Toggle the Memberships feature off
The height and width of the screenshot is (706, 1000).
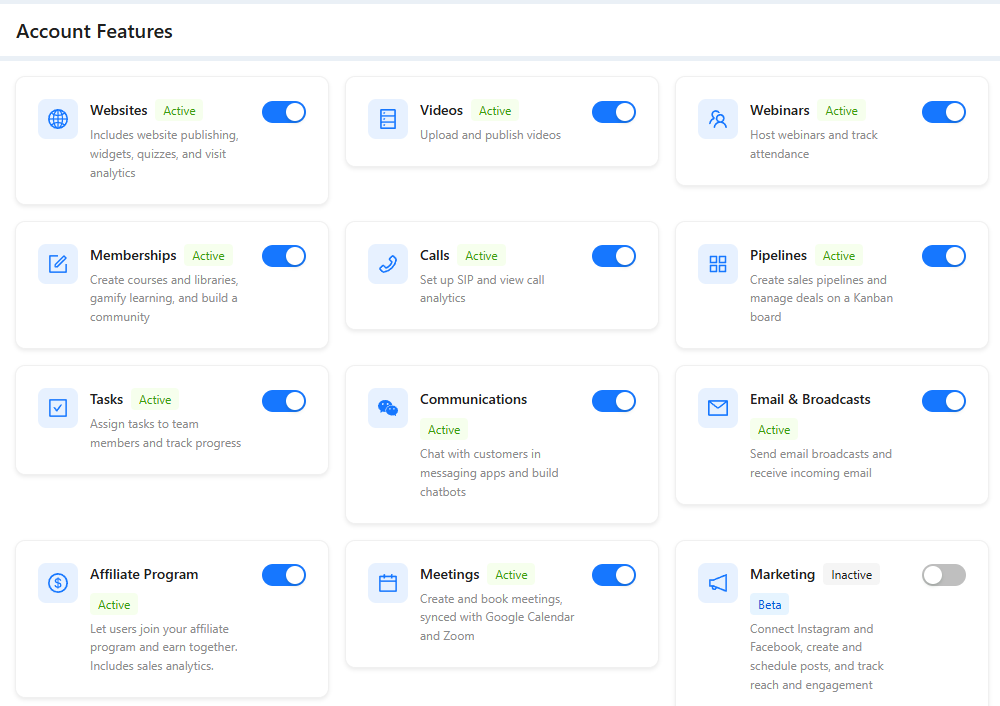[x=284, y=256]
